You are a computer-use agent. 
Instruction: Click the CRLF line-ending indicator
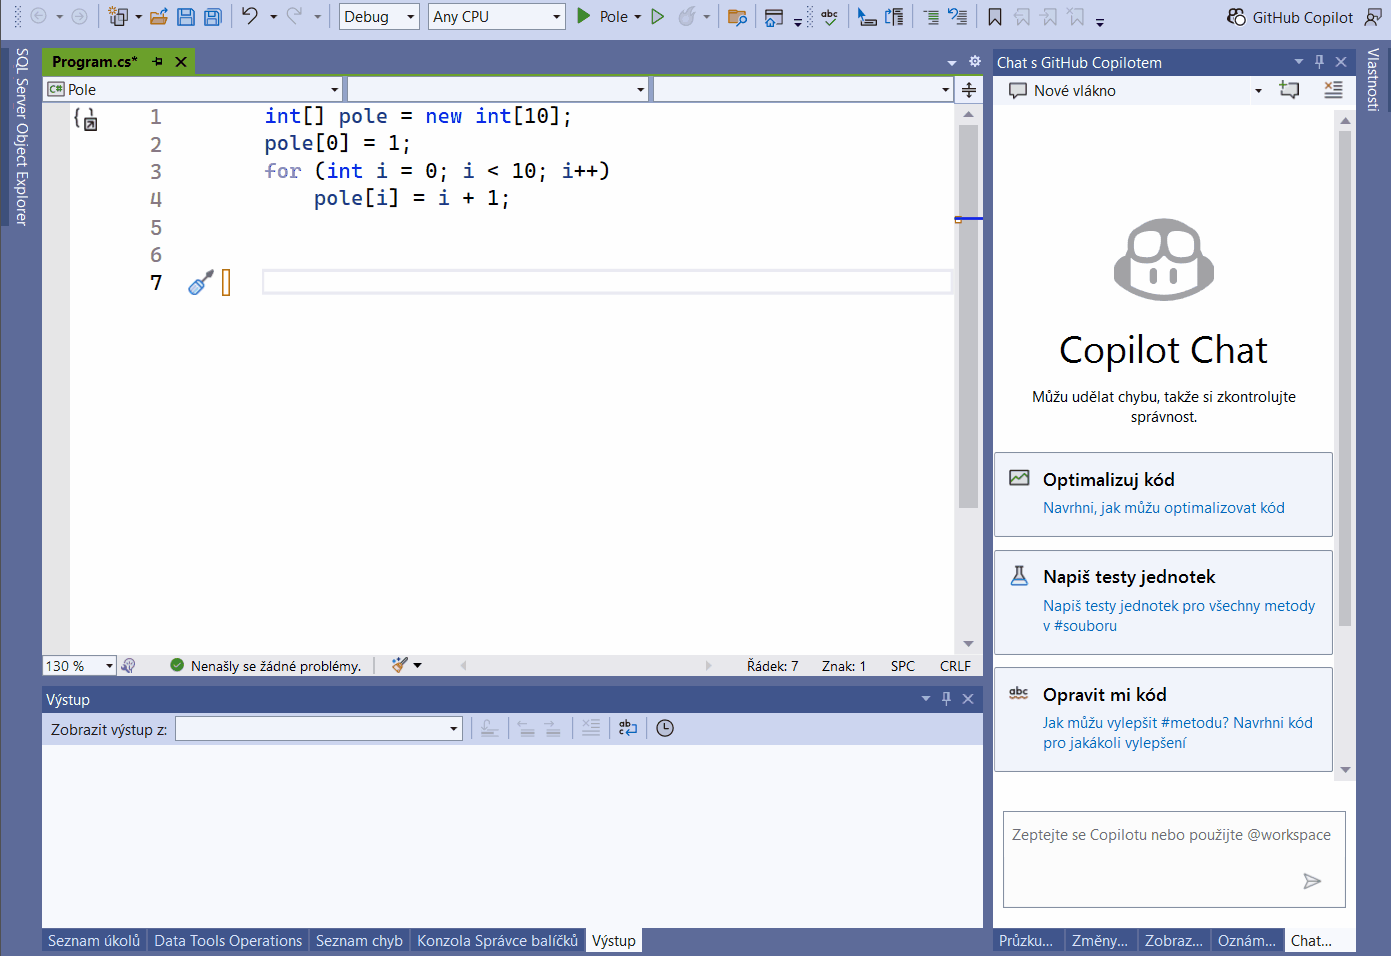[x=955, y=666]
